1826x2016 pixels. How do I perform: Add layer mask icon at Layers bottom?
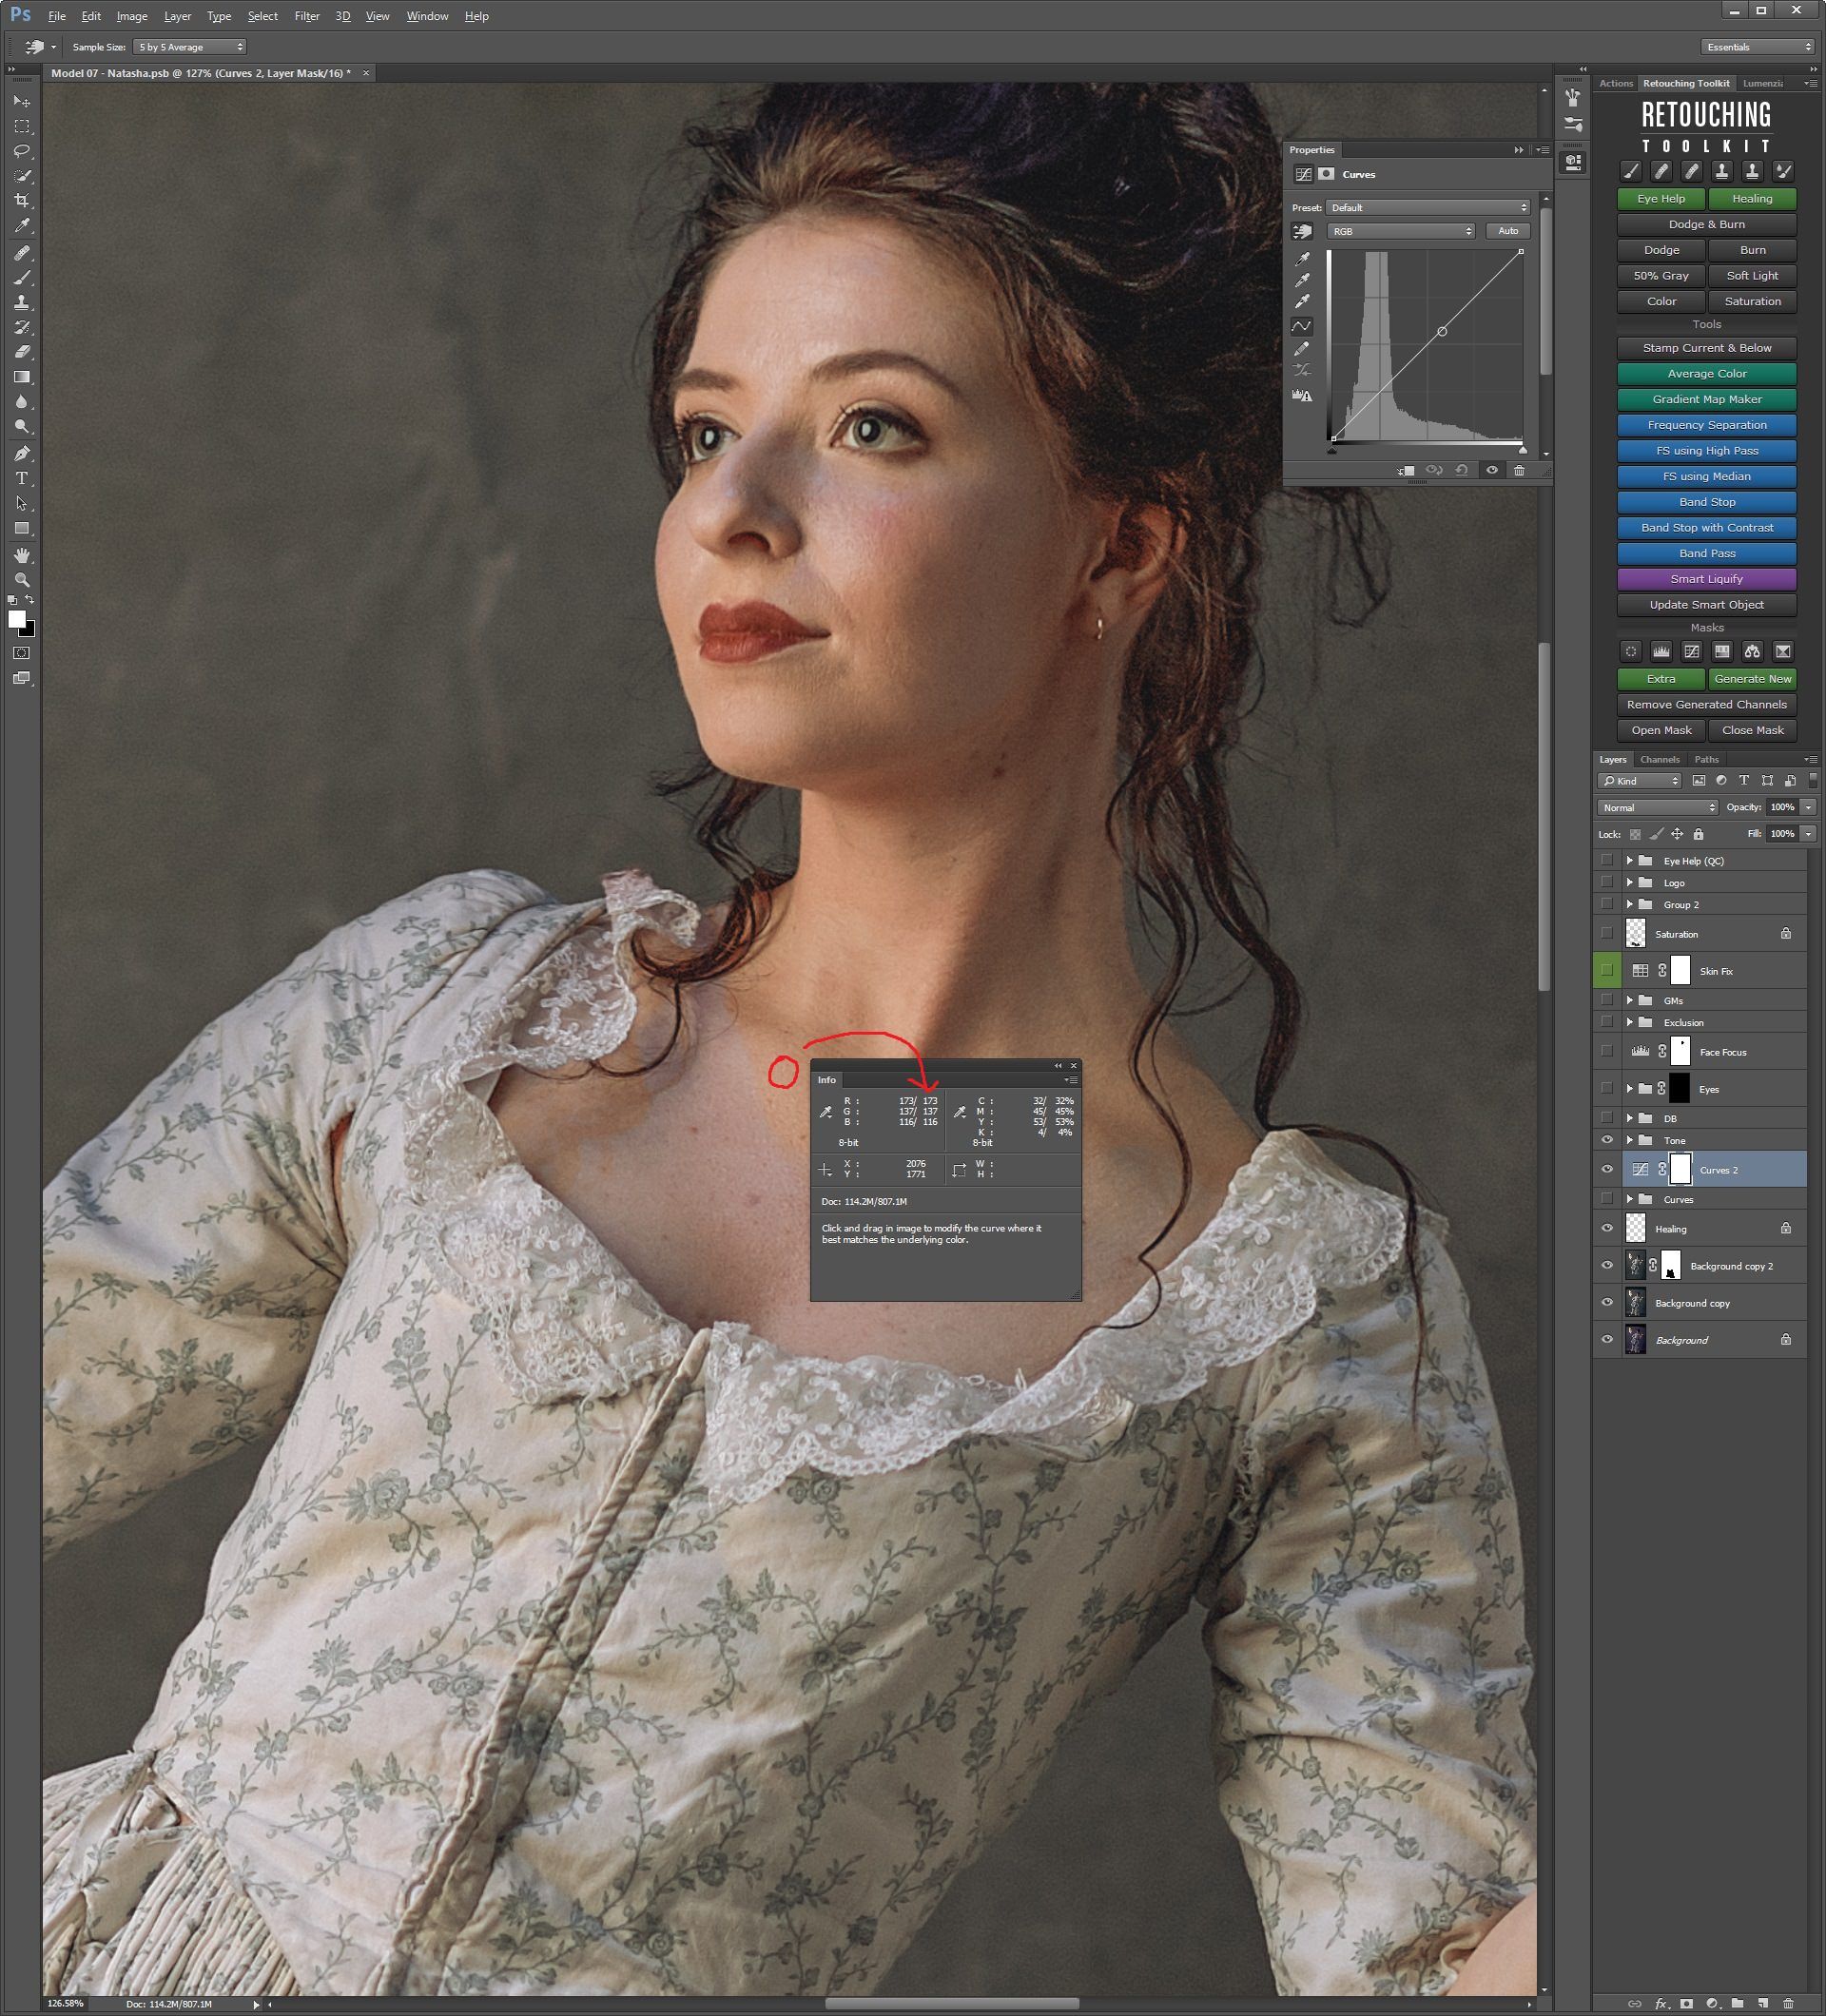[x=1687, y=2003]
